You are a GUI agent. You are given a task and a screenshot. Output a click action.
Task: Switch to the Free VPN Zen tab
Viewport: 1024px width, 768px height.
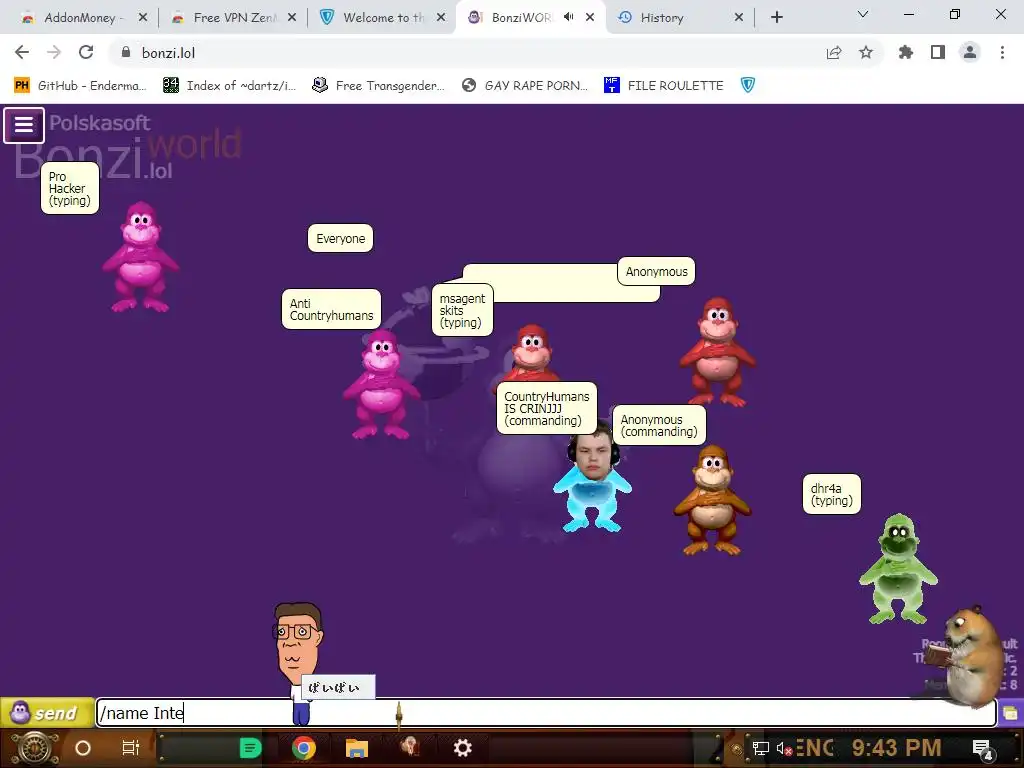234,18
